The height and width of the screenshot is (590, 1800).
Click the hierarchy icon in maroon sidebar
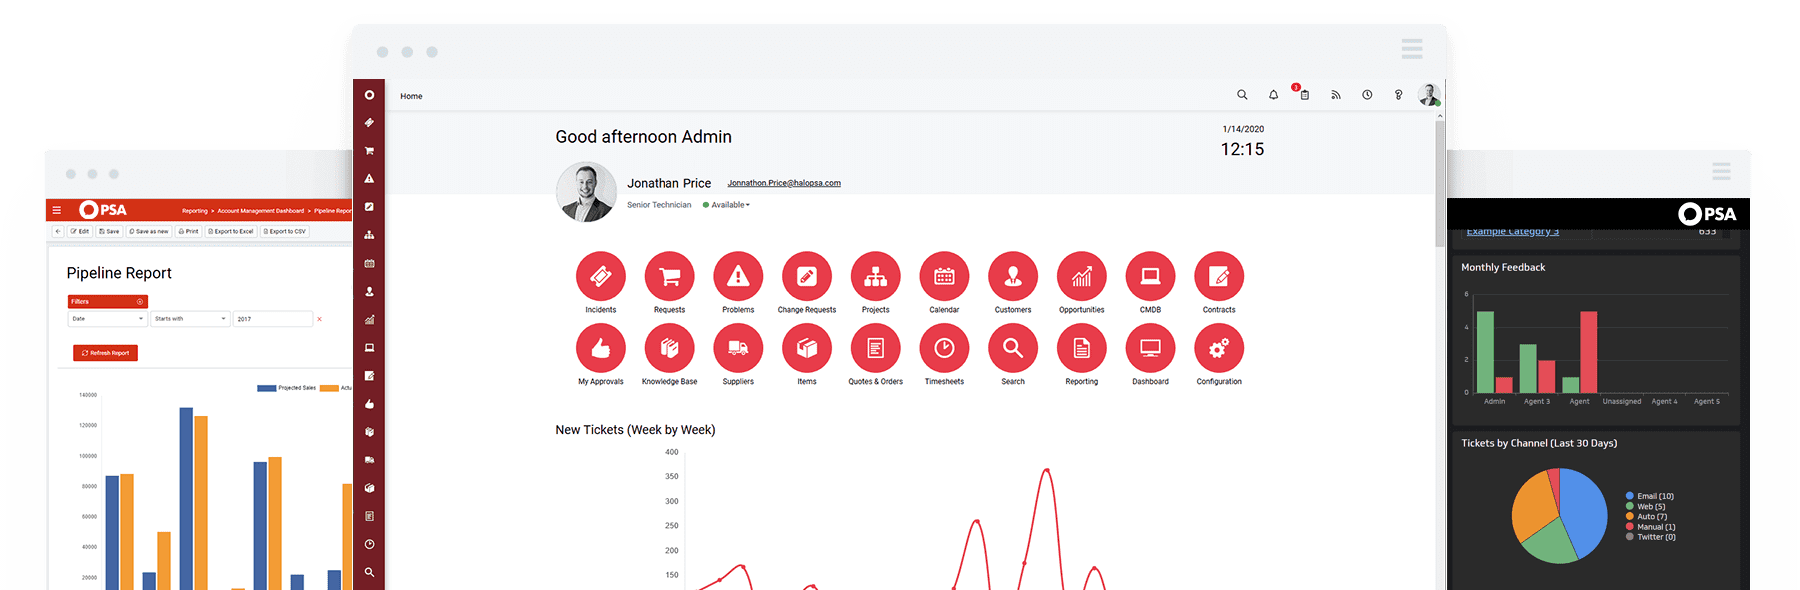[x=369, y=235]
